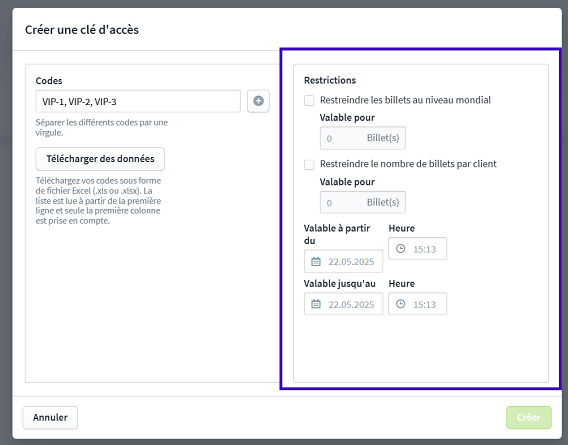Click Billet(s) suffix in first Valable pour box
Viewport: 568px width, 445px height.
(x=383, y=138)
